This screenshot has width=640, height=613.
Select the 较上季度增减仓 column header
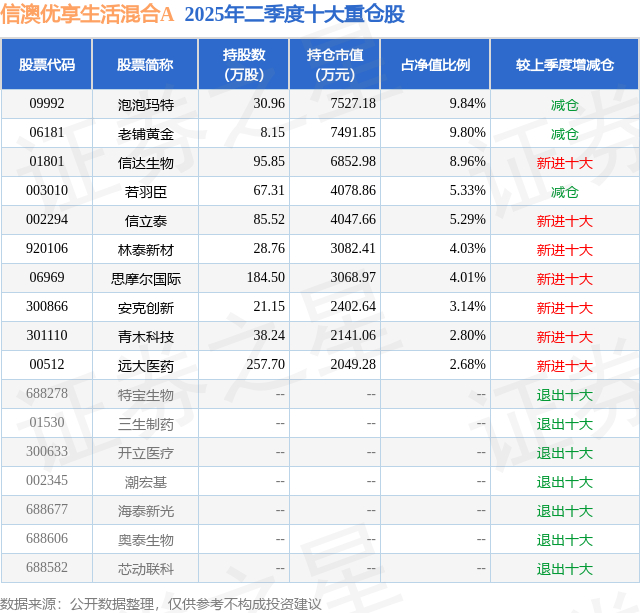pyautogui.click(x=564, y=64)
